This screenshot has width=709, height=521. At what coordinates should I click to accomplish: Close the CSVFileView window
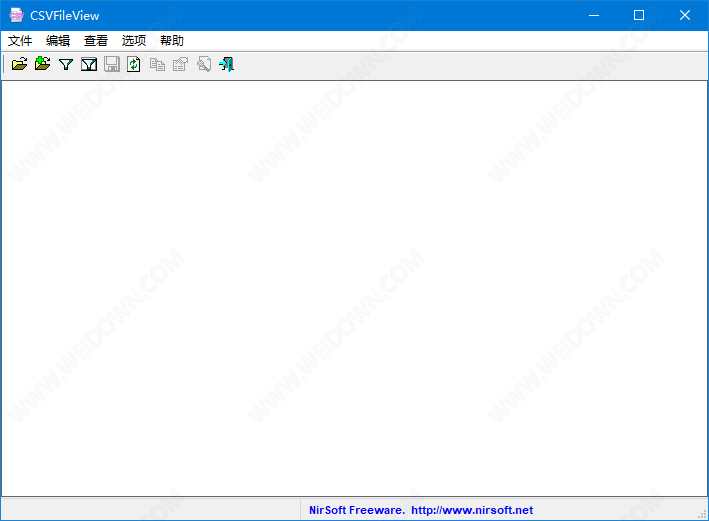685,15
